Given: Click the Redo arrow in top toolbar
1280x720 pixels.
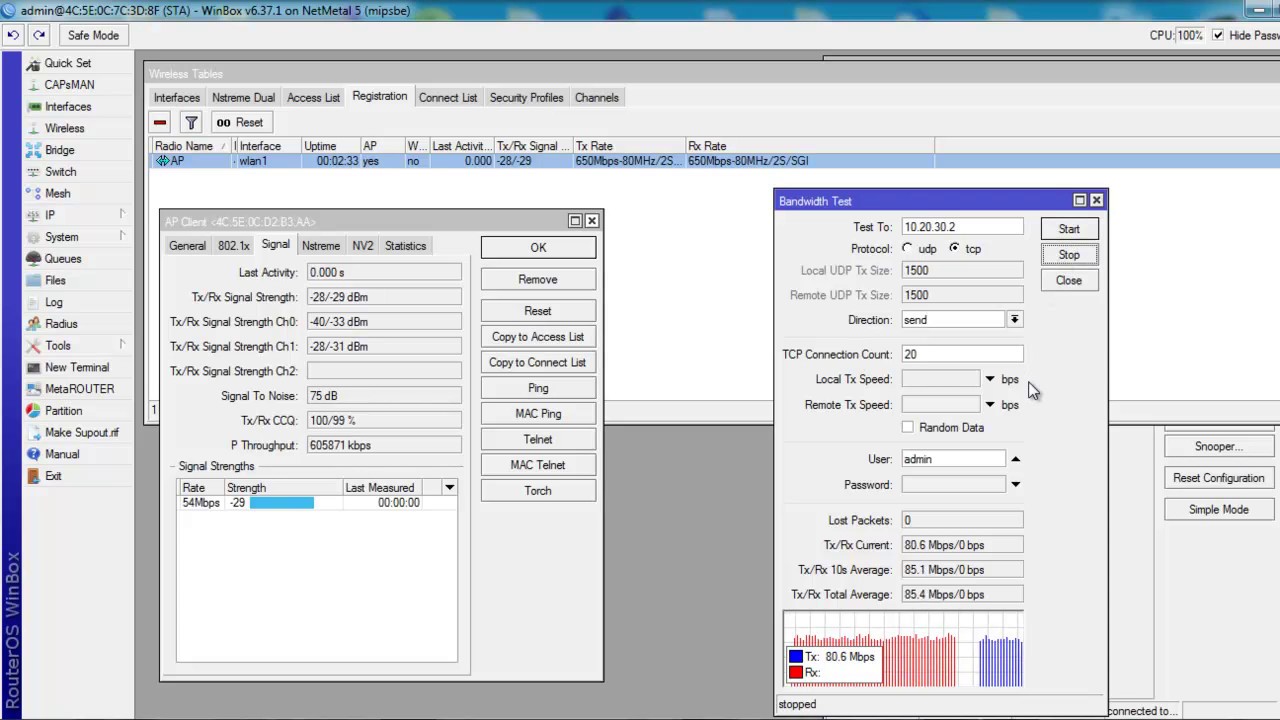Looking at the screenshot, I should 39,35.
